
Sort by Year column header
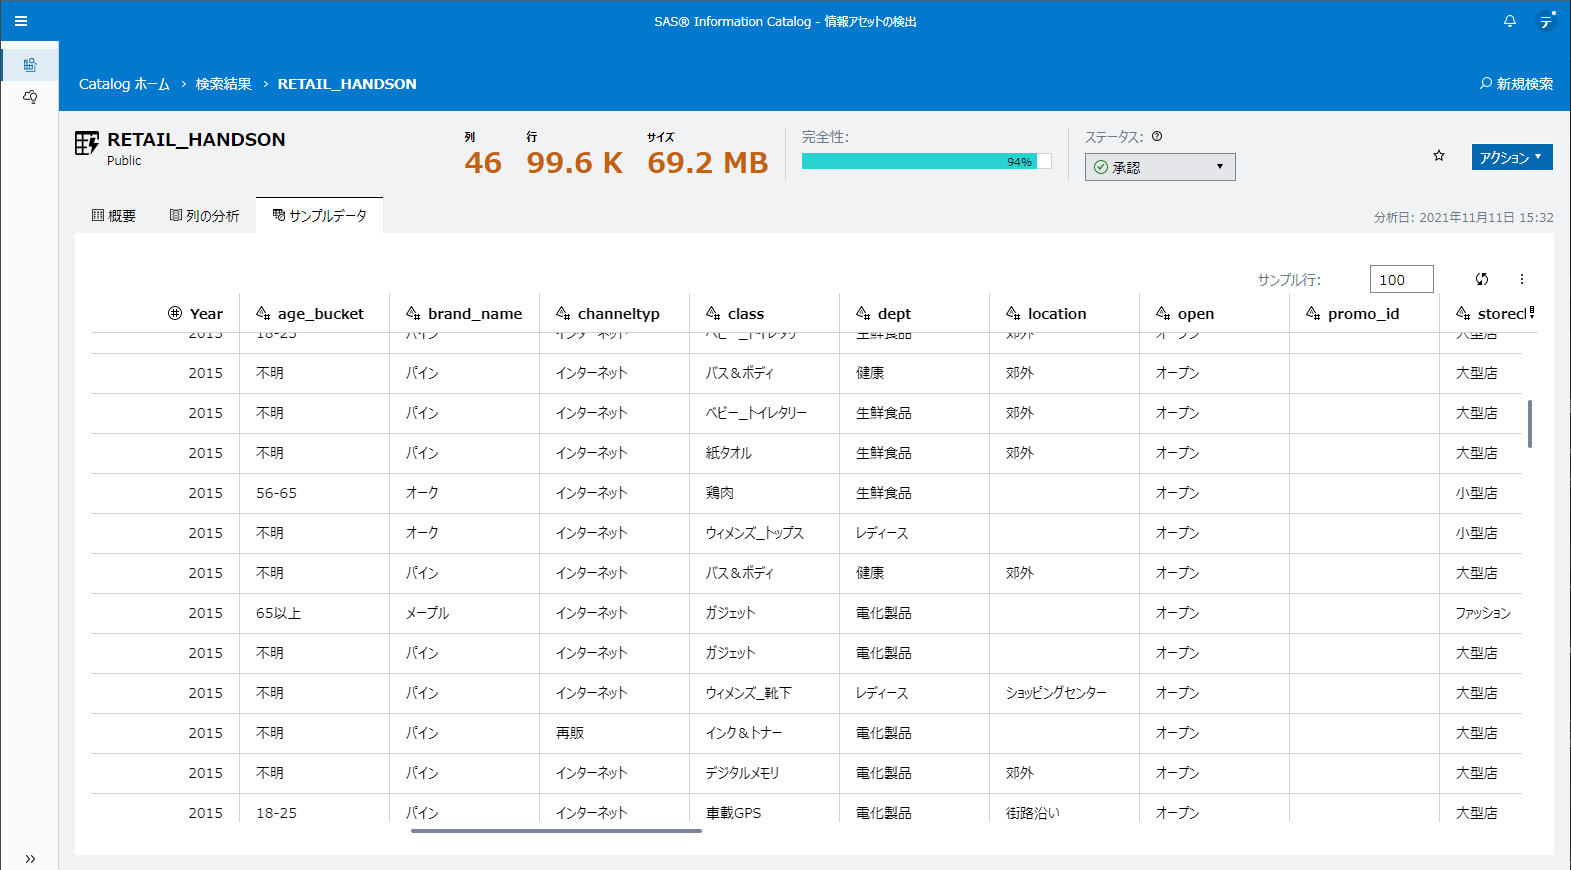(206, 313)
